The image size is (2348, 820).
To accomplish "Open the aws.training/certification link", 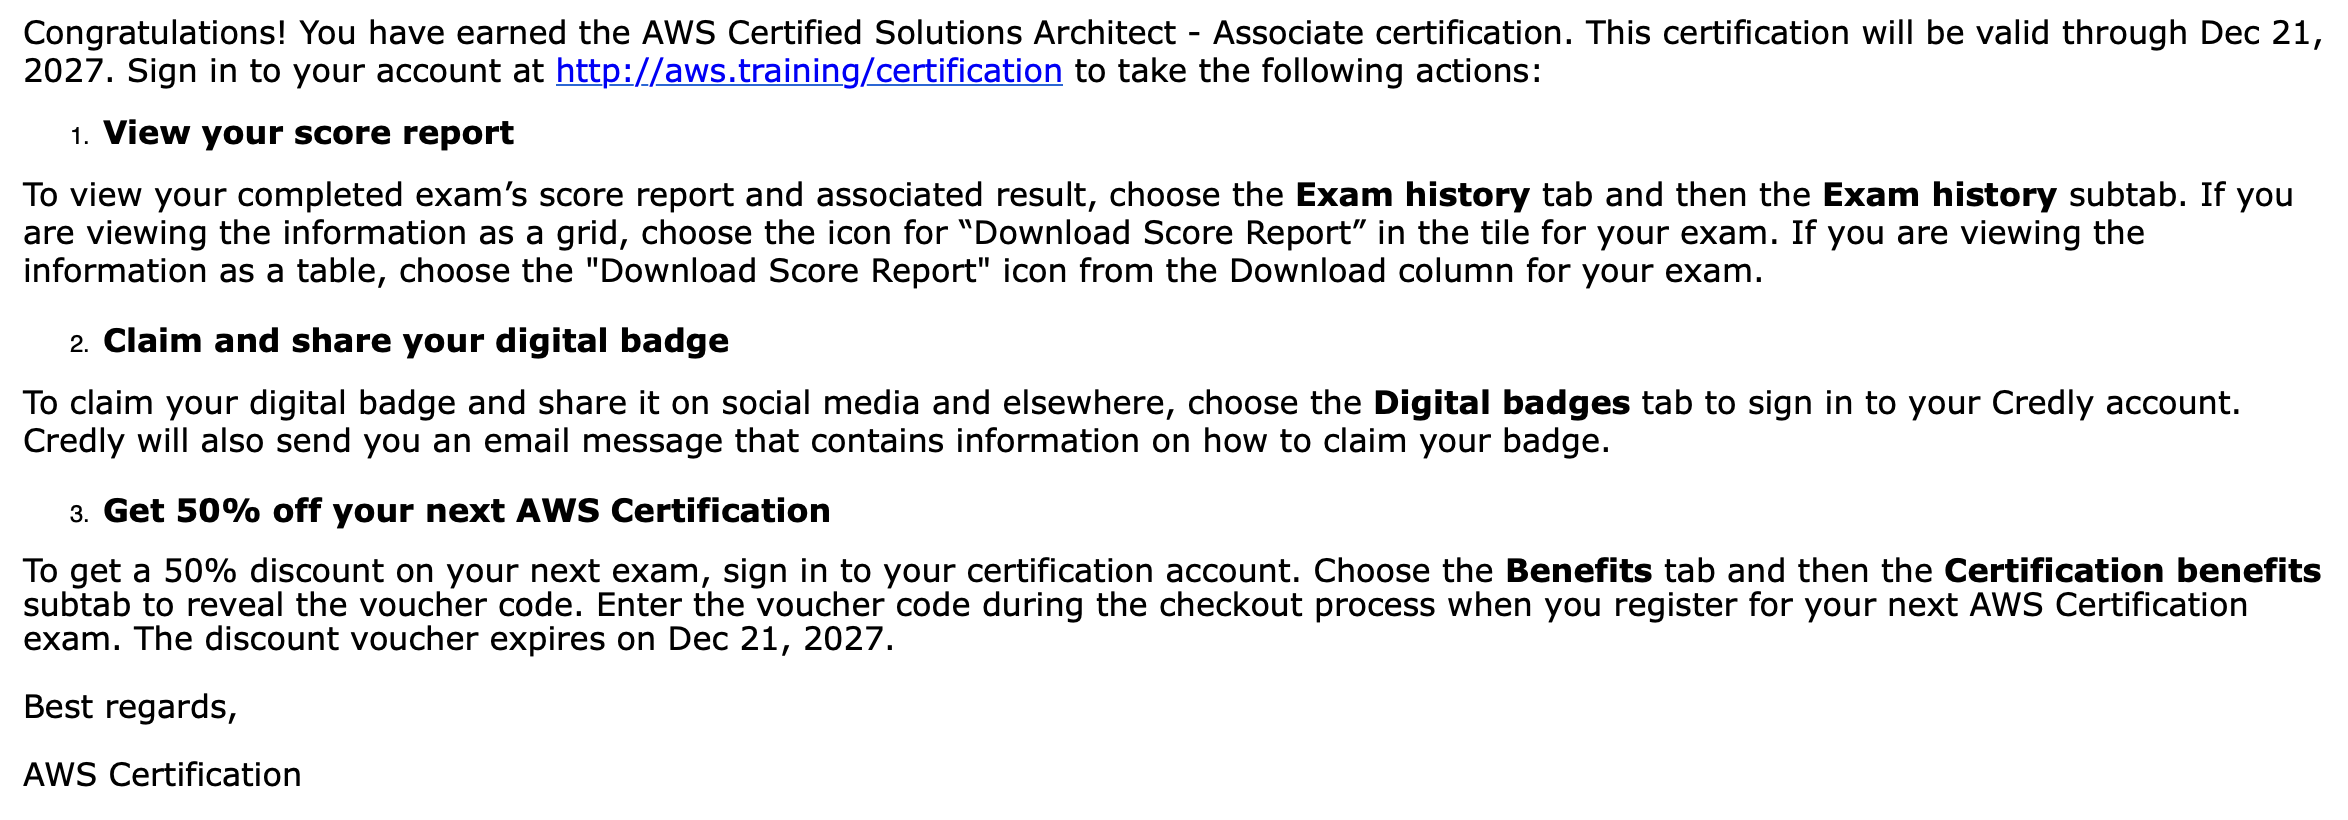I will pyautogui.click(x=809, y=71).
